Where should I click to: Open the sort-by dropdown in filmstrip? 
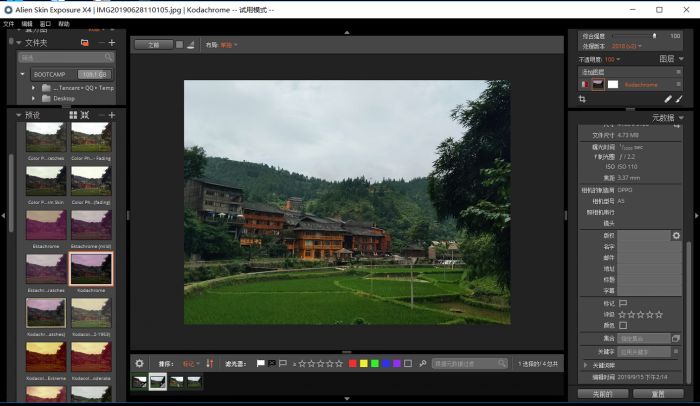pos(191,363)
